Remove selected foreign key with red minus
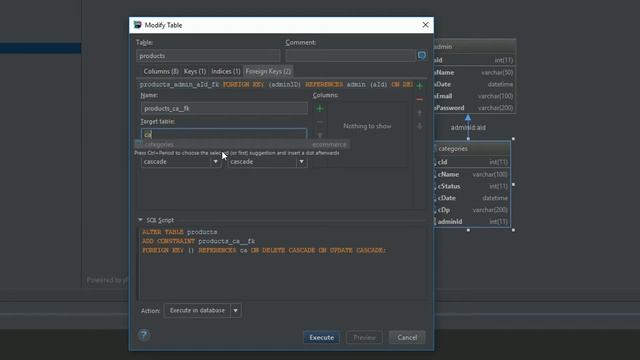The height and width of the screenshot is (360, 640). 420,99
